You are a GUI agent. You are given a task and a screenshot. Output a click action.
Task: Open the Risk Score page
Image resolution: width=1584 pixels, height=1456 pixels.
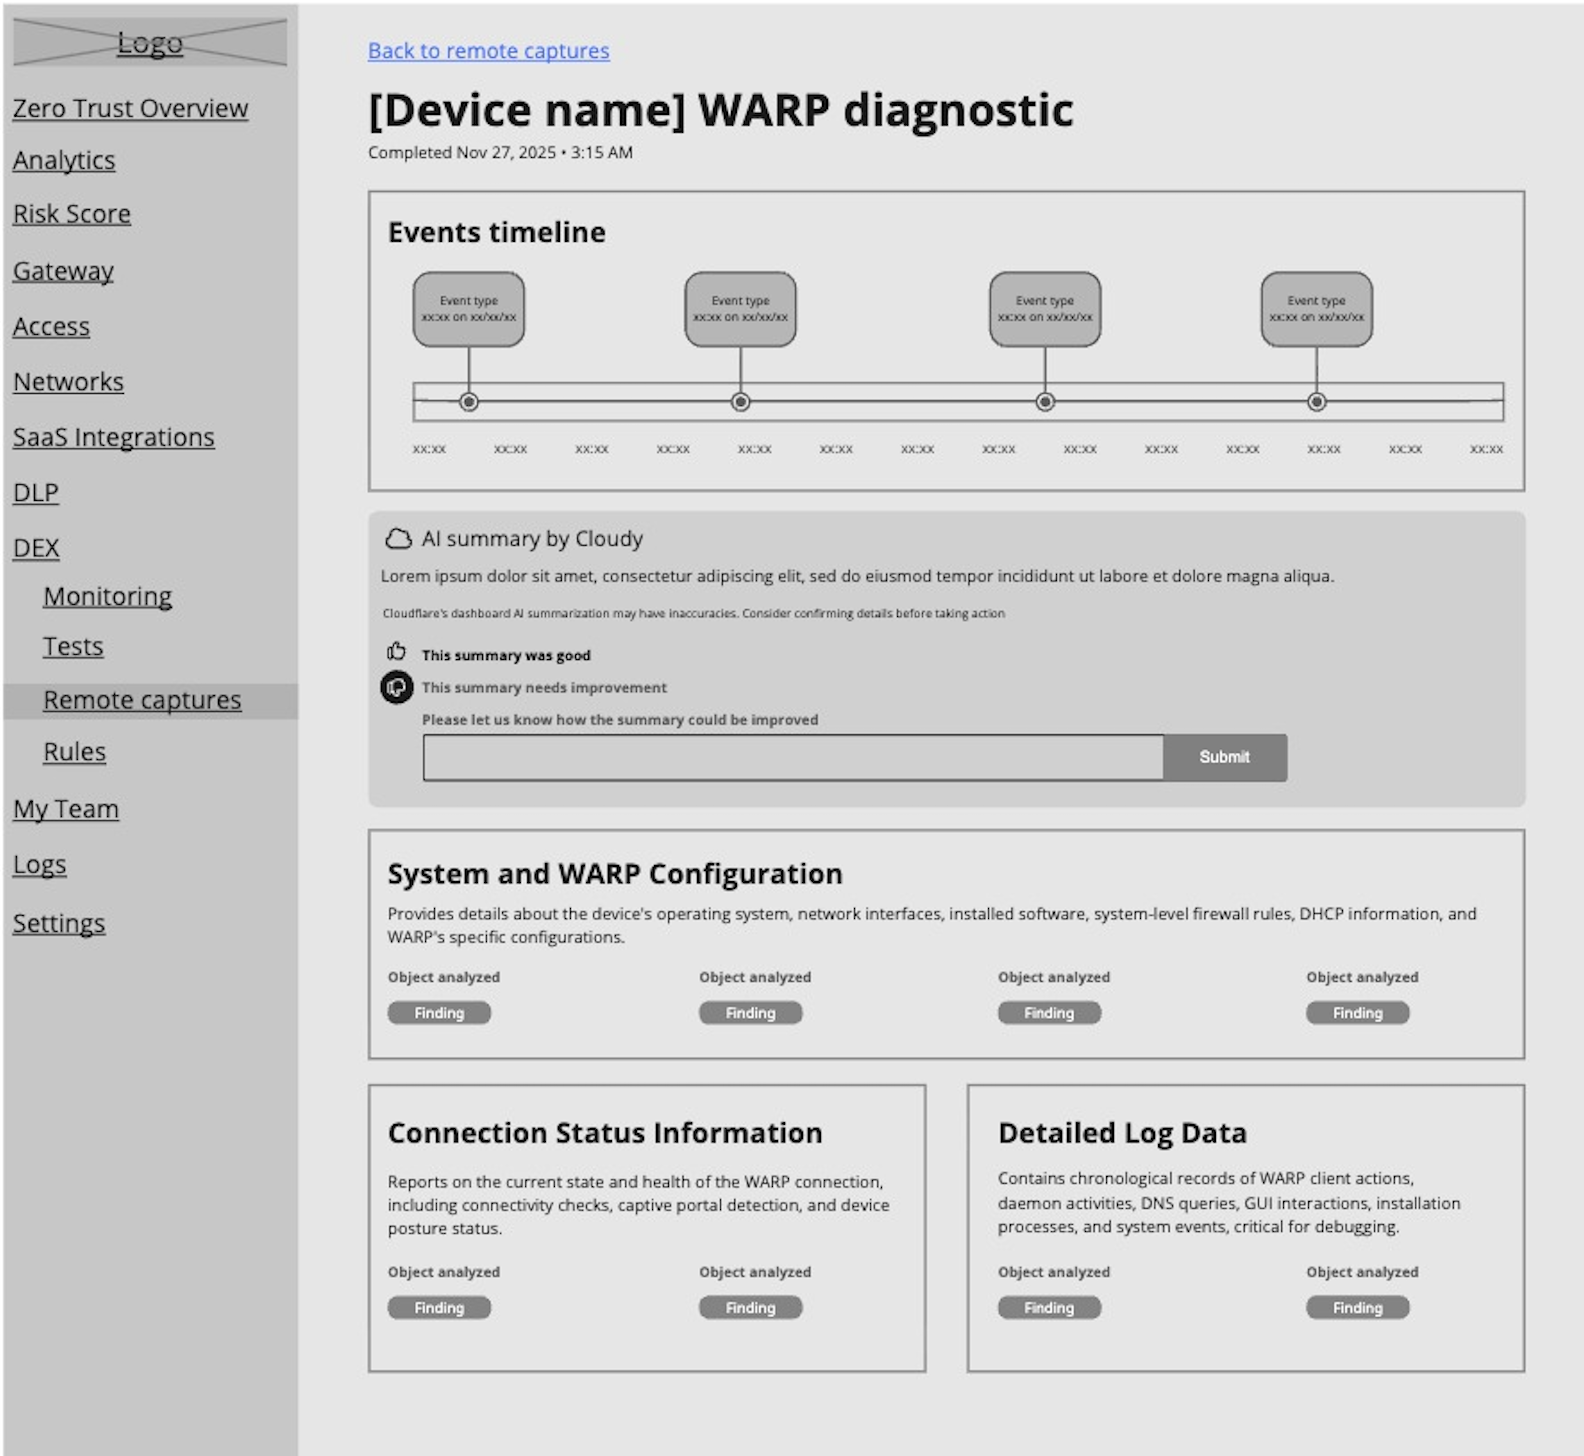(x=72, y=214)
